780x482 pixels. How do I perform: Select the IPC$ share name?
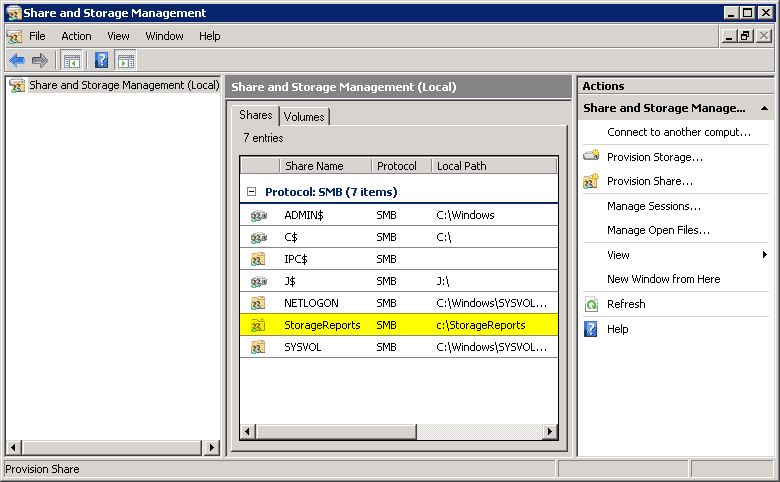click(x=295, y=260)
